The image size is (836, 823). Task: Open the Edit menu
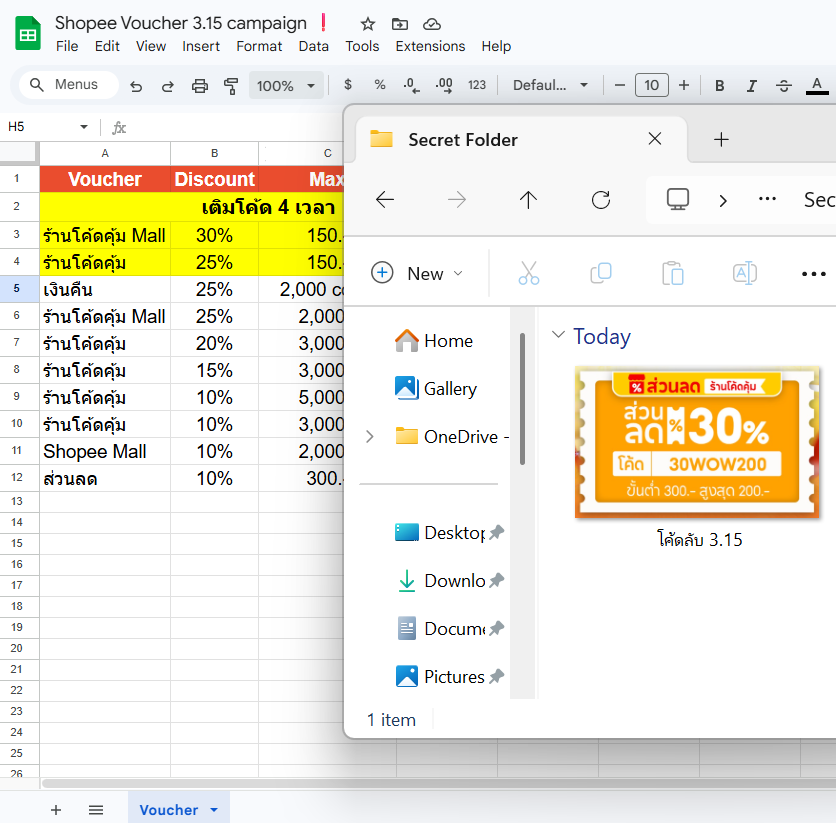pyautogui.click(x=107, y=46)
